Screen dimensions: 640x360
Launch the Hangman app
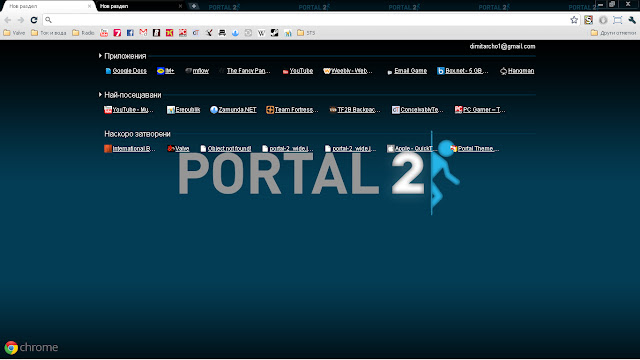(517, 71)
